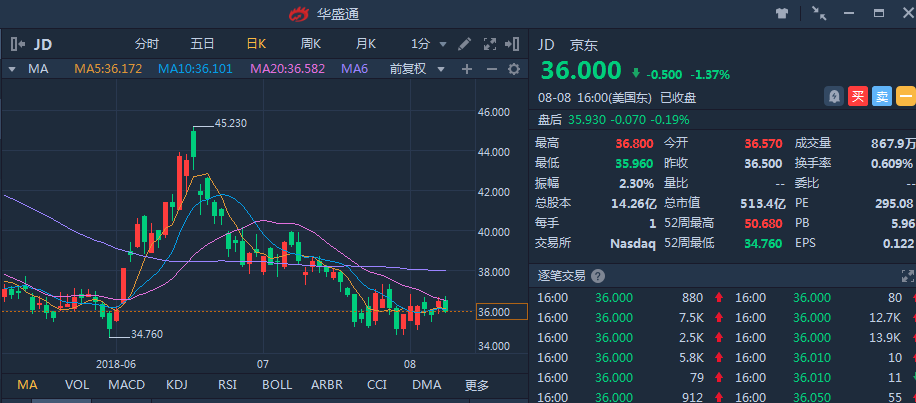
Task: Click the tall green candle at 45.230 peak
Action: pos(193,143)
